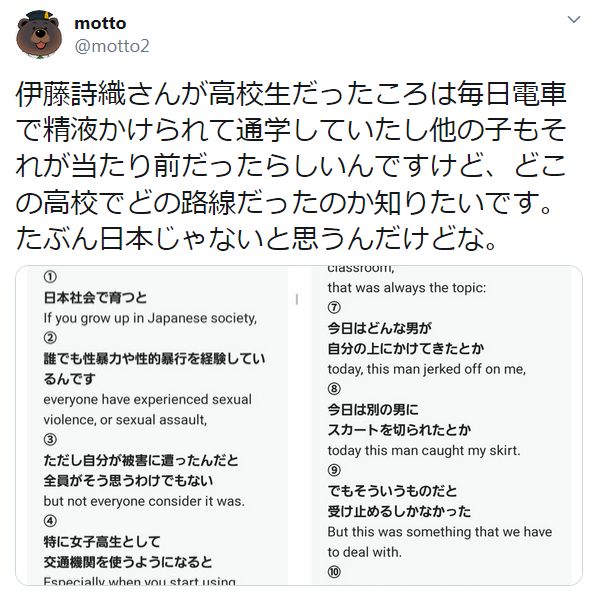Viewport: 598px width, 603px height.
Task: Click the tweet's main Japanese text body
Action: pos(291,166)
